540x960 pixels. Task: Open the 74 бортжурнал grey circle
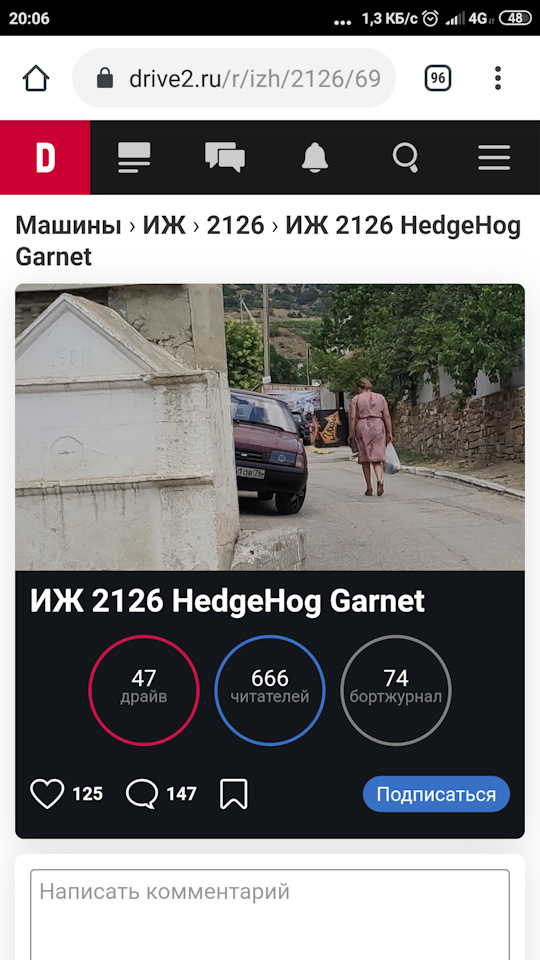point(396,690)
